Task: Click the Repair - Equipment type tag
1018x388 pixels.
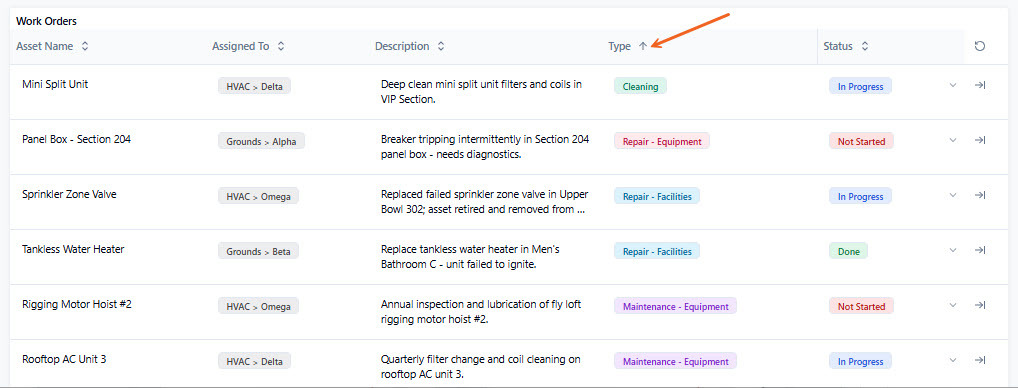Action: click(x=662, y=141)
